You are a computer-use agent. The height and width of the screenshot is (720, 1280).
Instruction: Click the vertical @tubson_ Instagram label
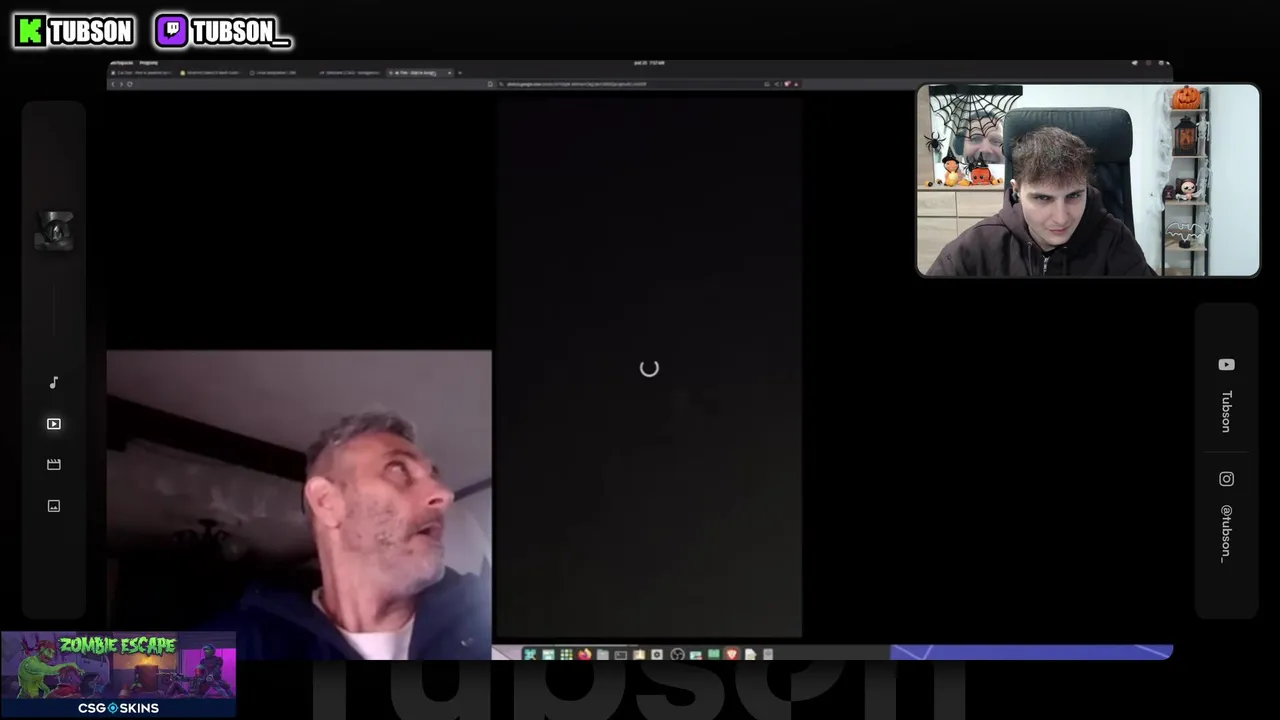[1226, 533]
